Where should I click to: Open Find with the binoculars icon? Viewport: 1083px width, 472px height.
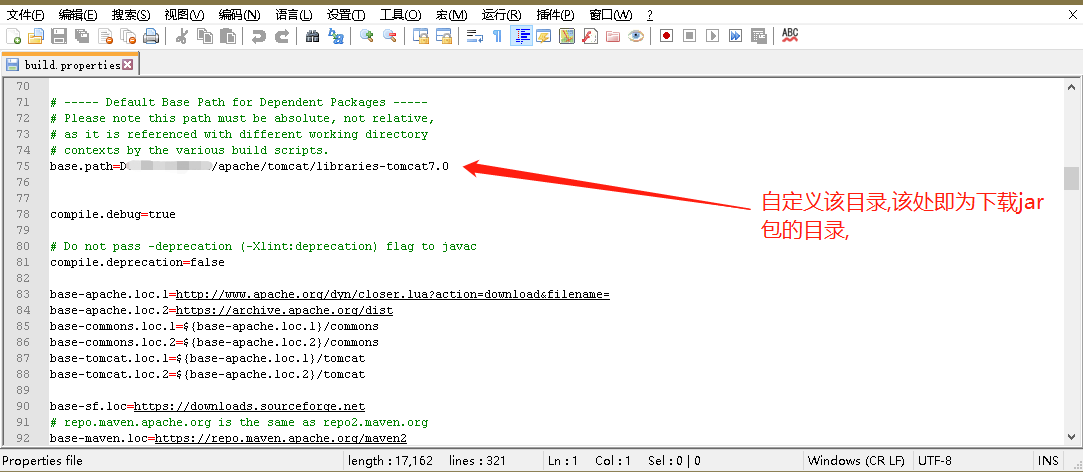(312, 36)
